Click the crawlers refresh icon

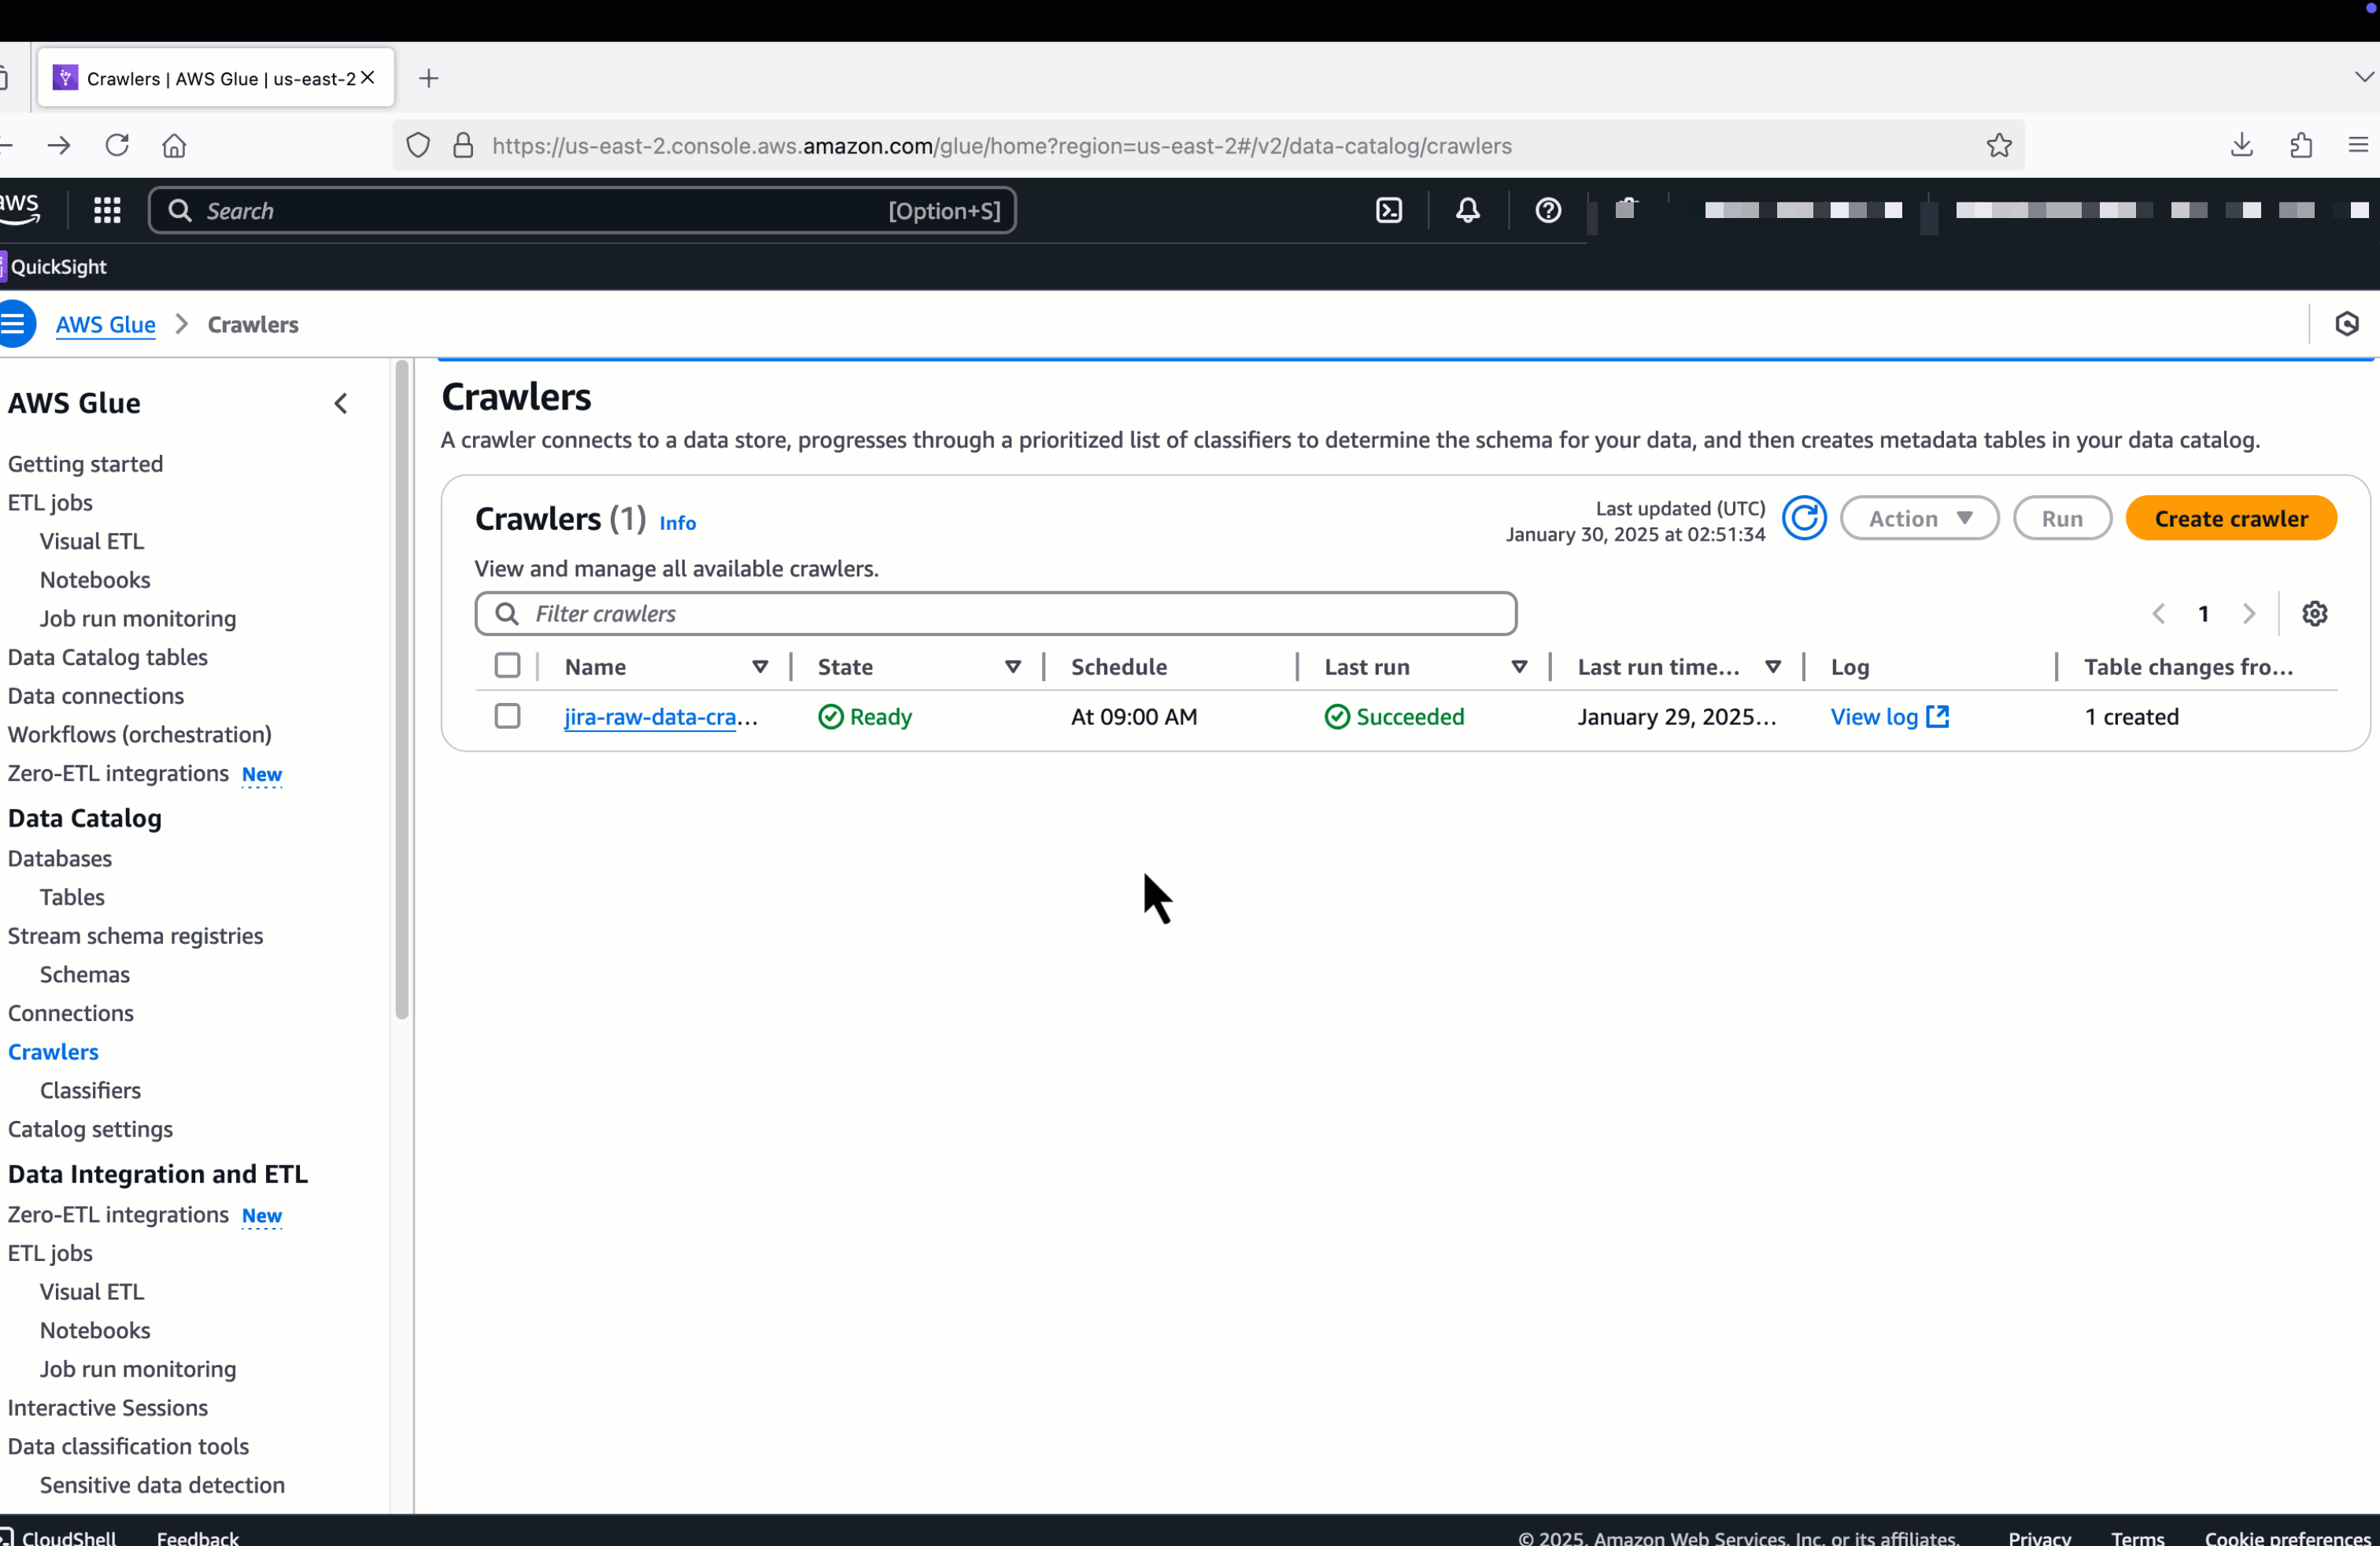click(1803, 518)
